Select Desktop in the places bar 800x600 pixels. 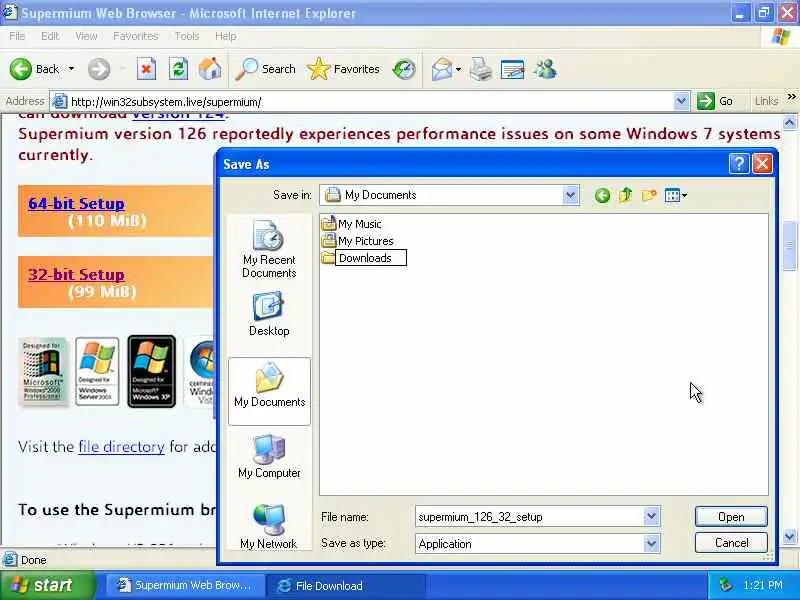point(269,314)
